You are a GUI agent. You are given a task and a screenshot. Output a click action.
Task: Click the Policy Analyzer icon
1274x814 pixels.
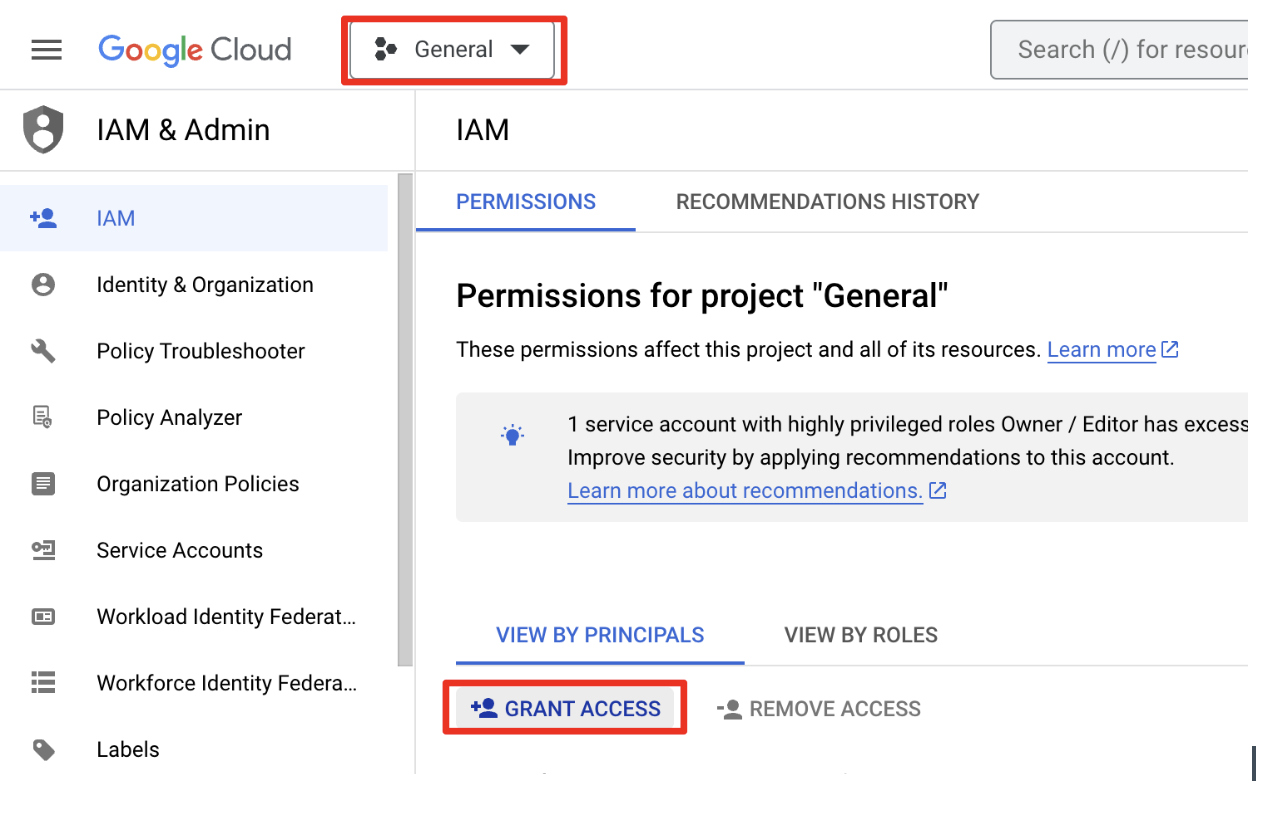(x=43, y=417)
